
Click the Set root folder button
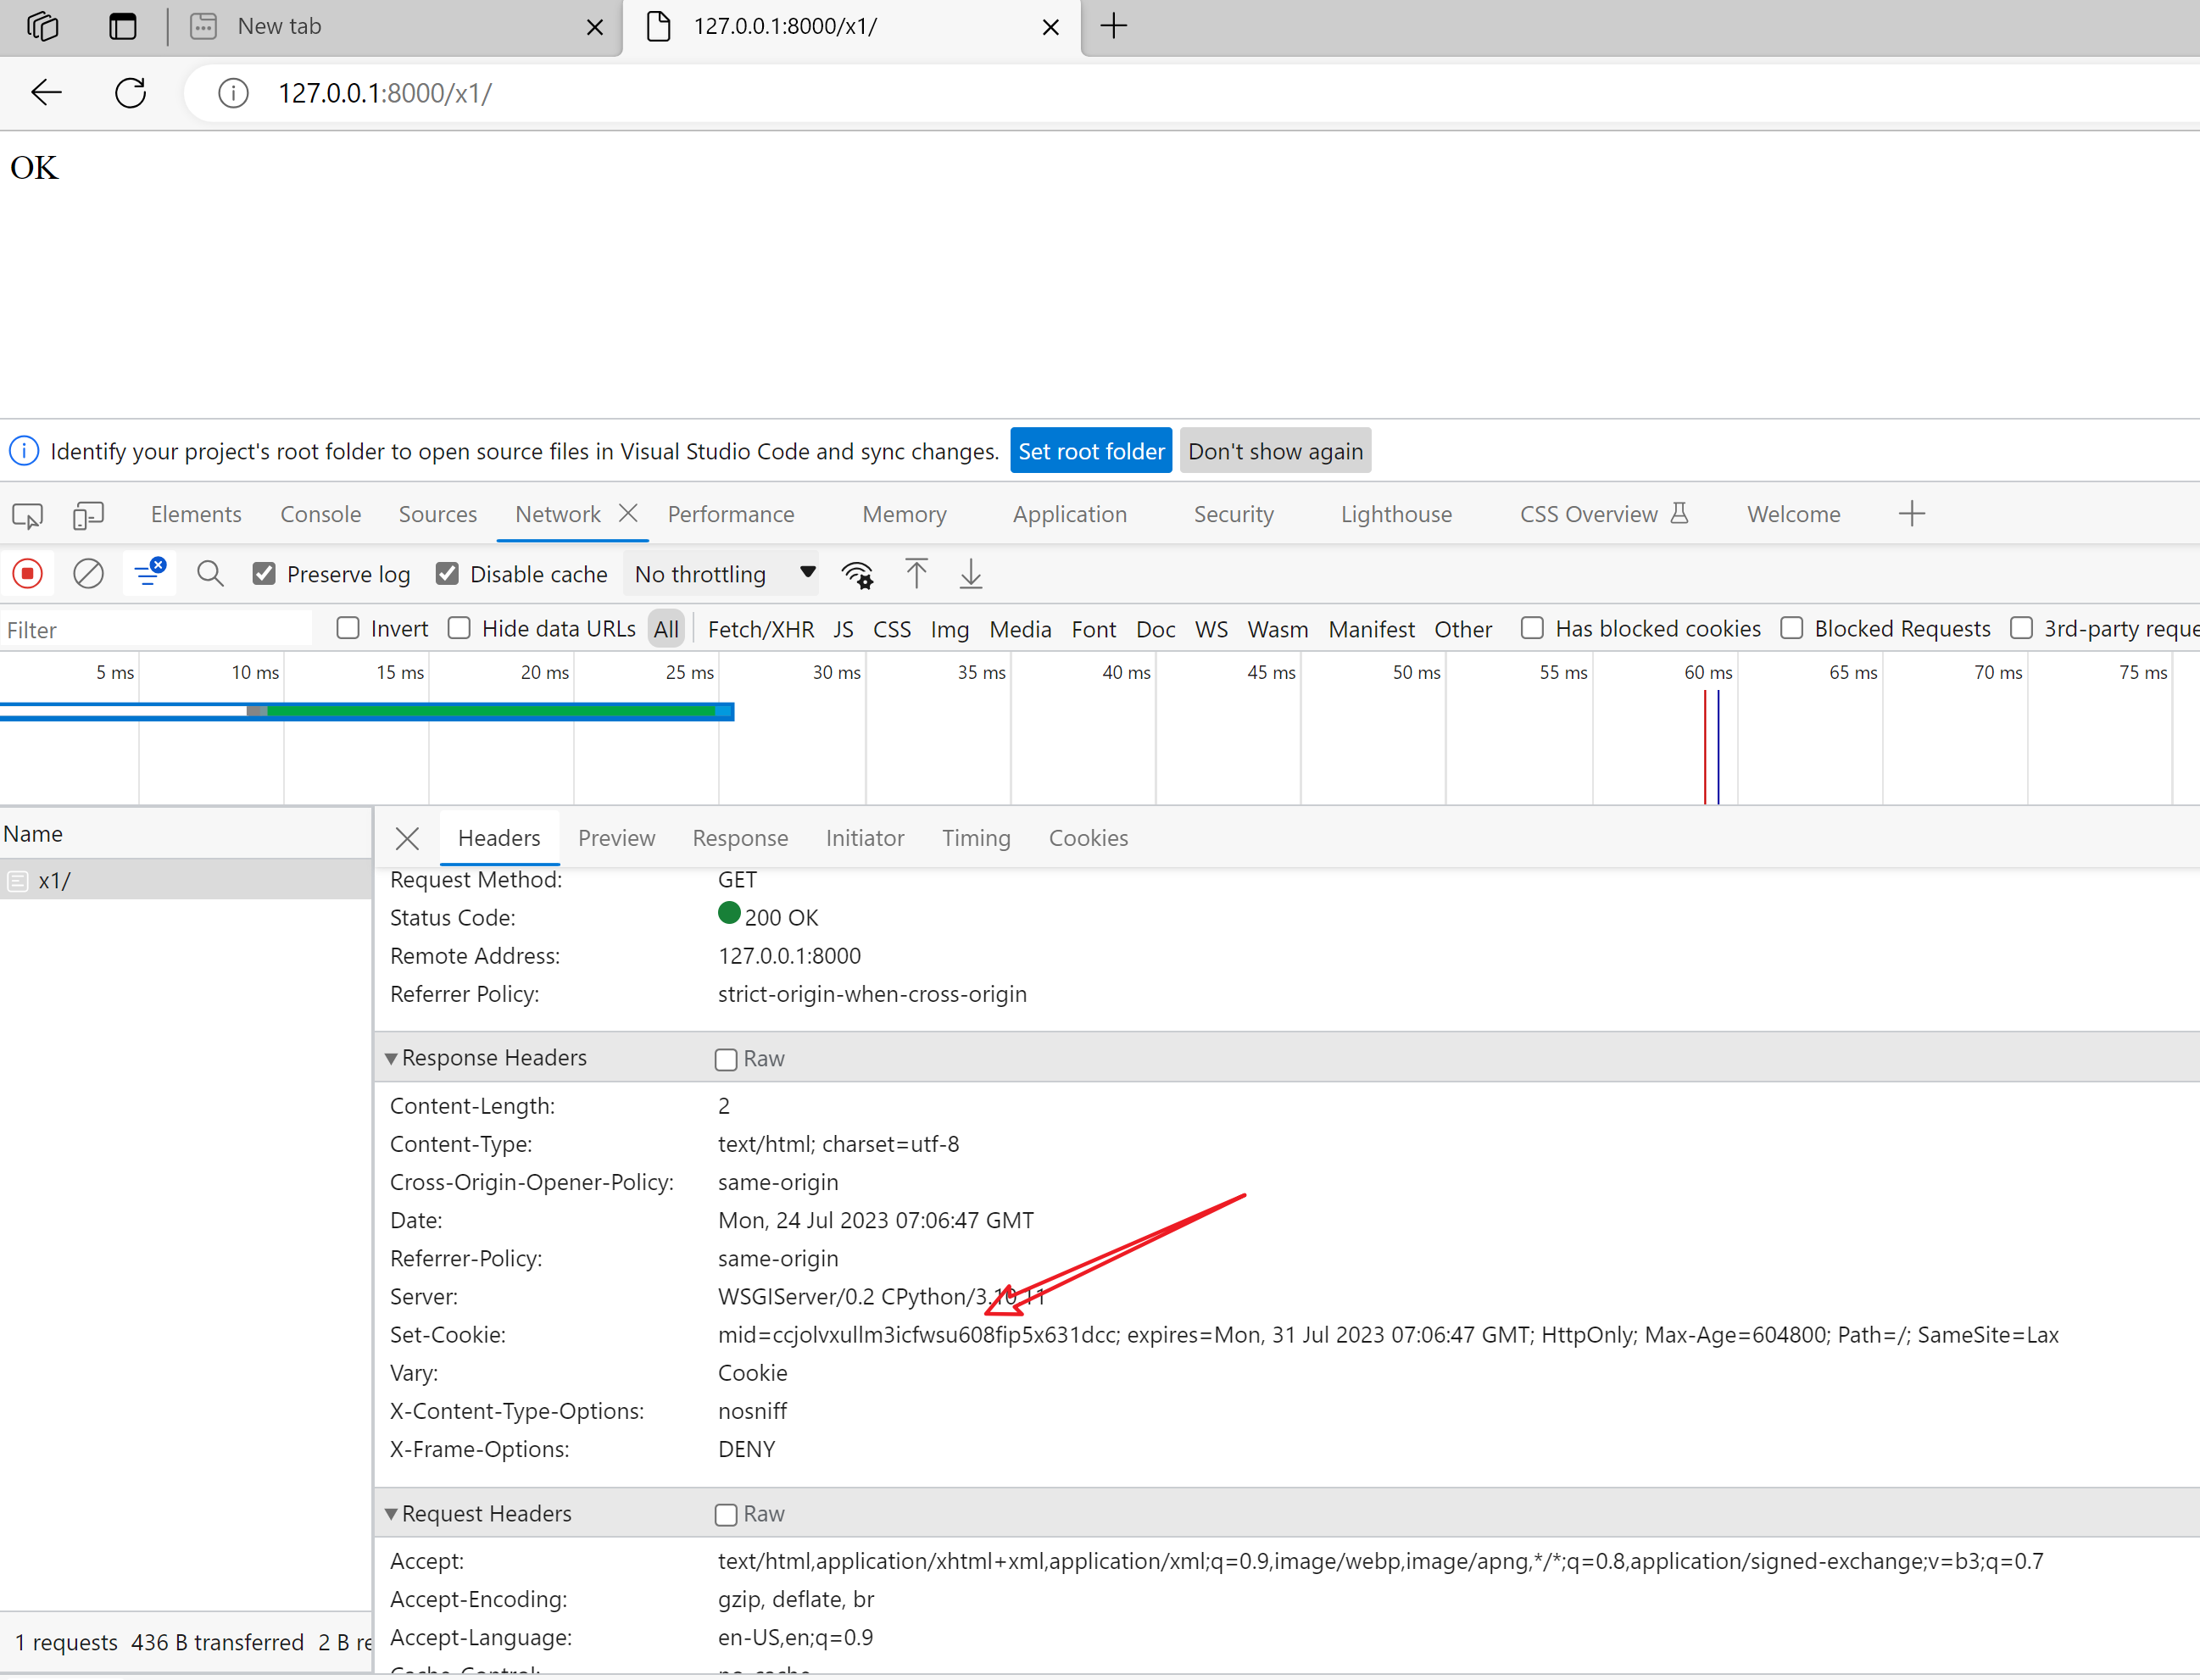[1090, 451]
